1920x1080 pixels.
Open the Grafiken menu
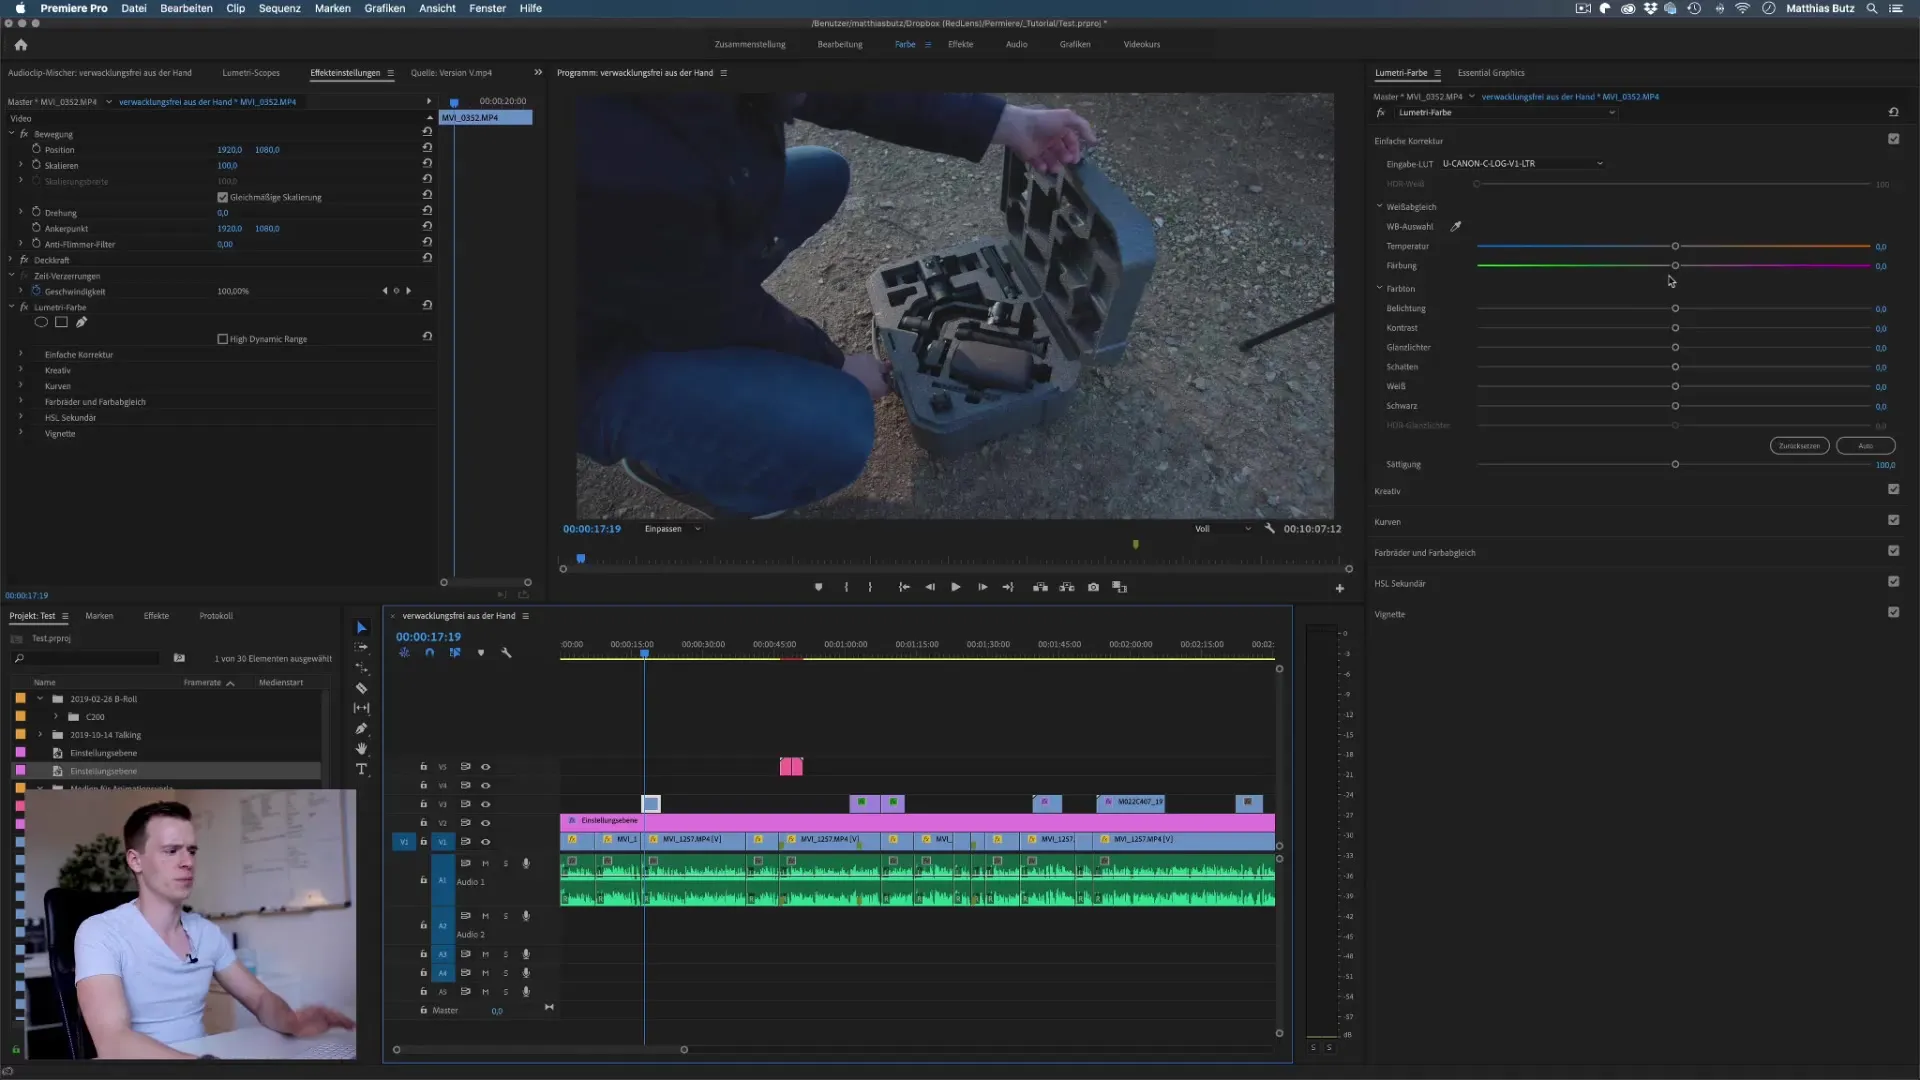click(x=385, y=8)
